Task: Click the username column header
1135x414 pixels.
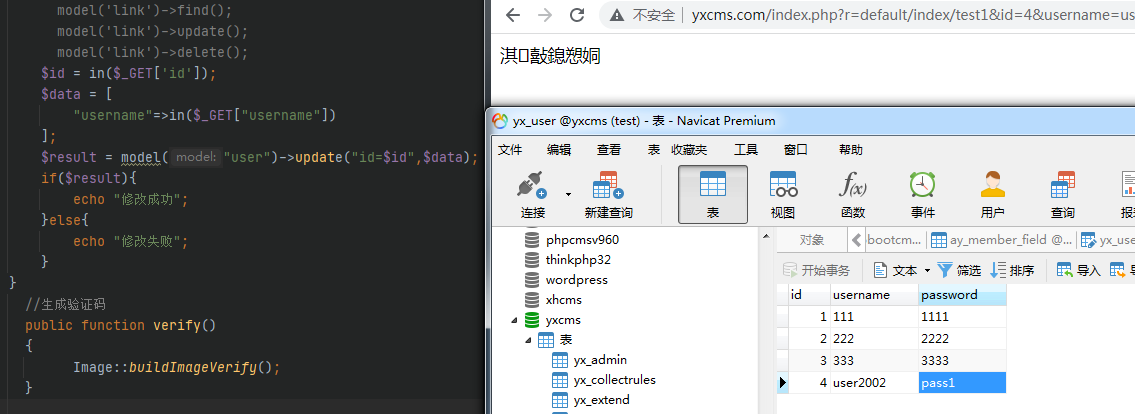Action: (874, 295)
